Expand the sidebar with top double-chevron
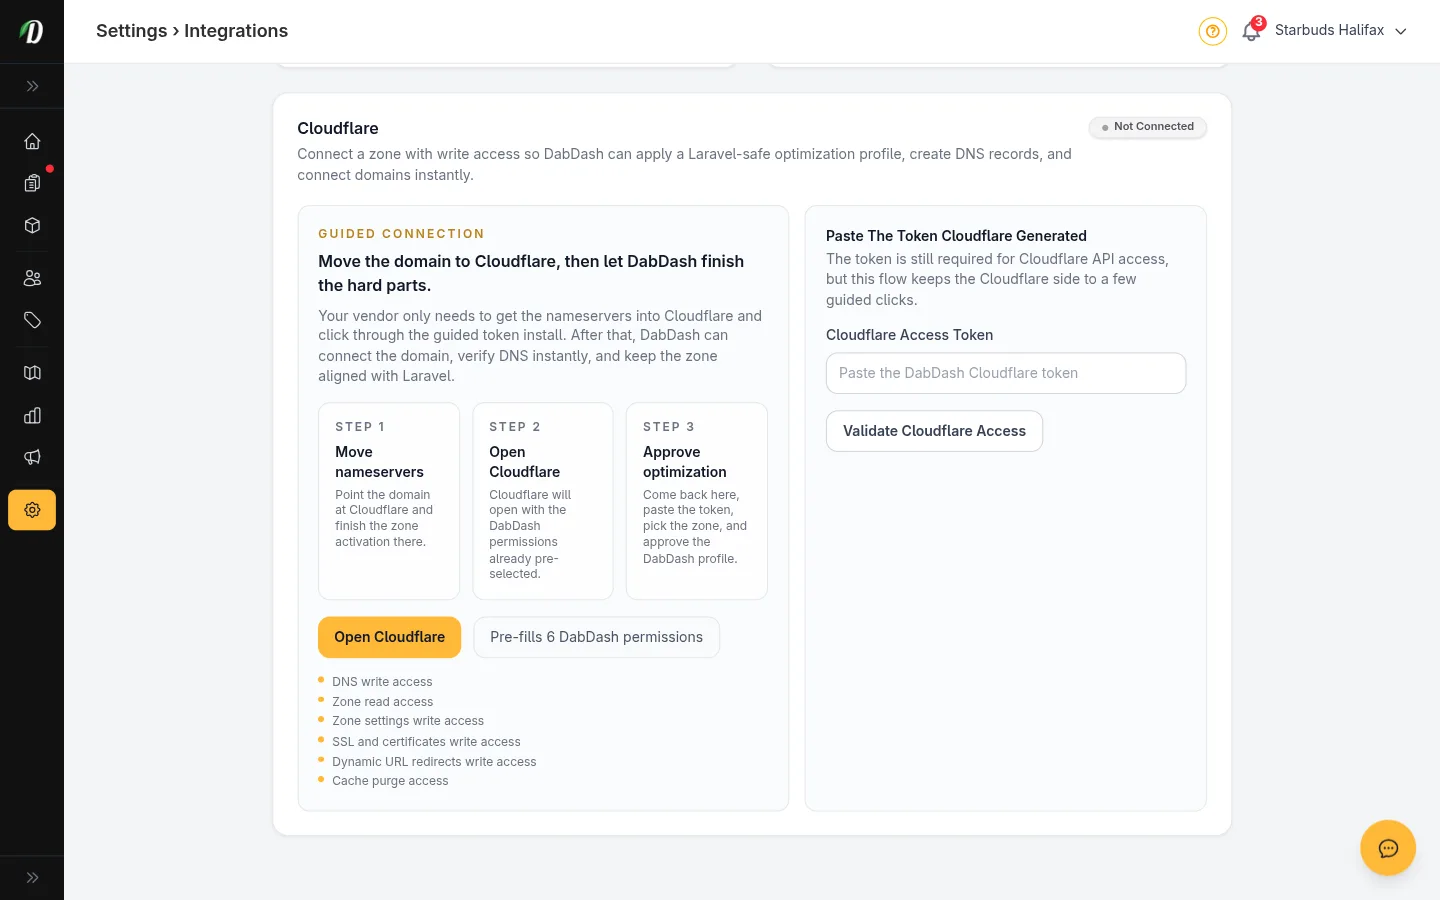Viewport: 1440px width, 900px height. point(32,86)
